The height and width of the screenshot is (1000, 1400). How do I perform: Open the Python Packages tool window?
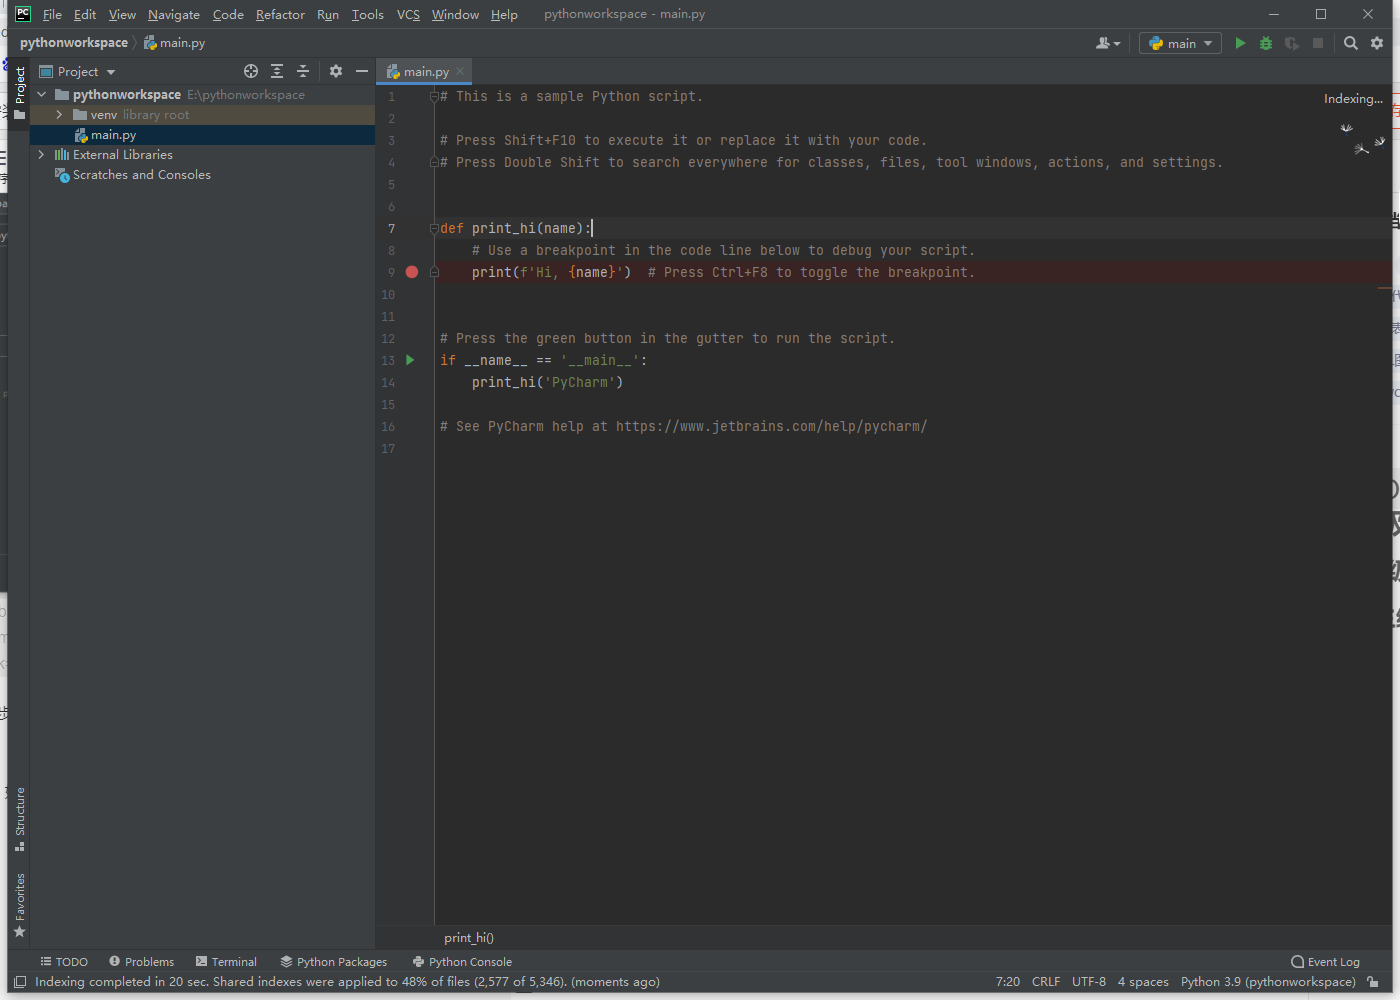(x=333, y=962)
